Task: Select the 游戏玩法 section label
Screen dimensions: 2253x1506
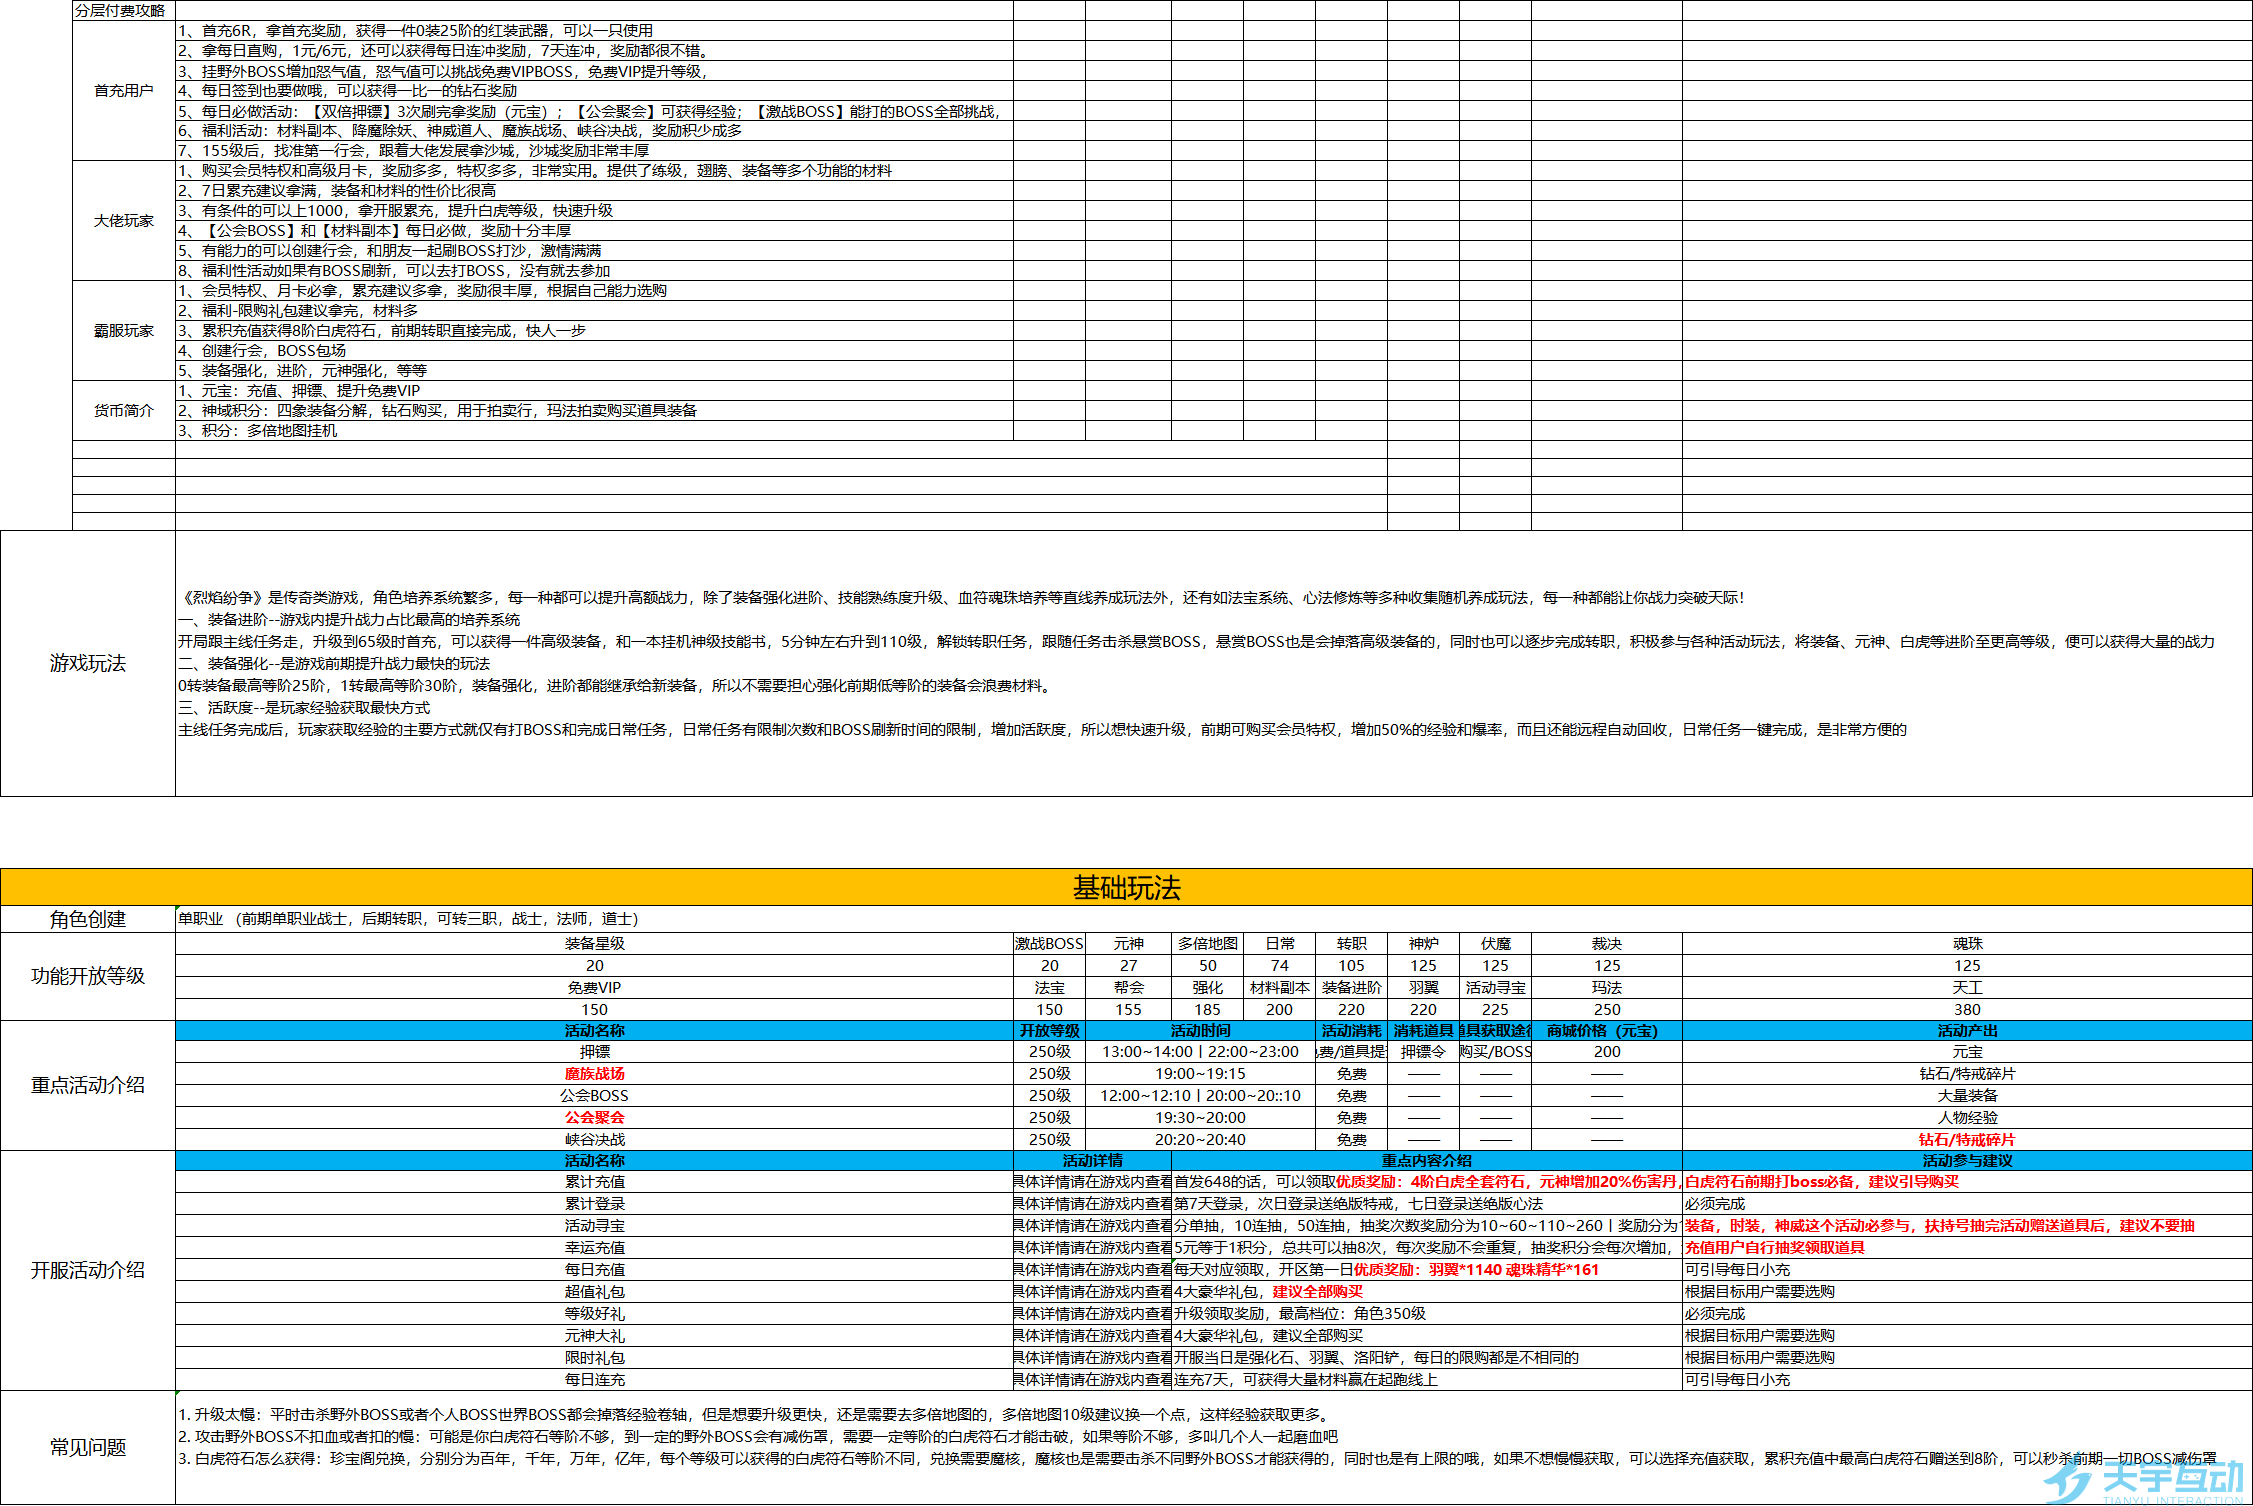Action: (x=88, y=663)
